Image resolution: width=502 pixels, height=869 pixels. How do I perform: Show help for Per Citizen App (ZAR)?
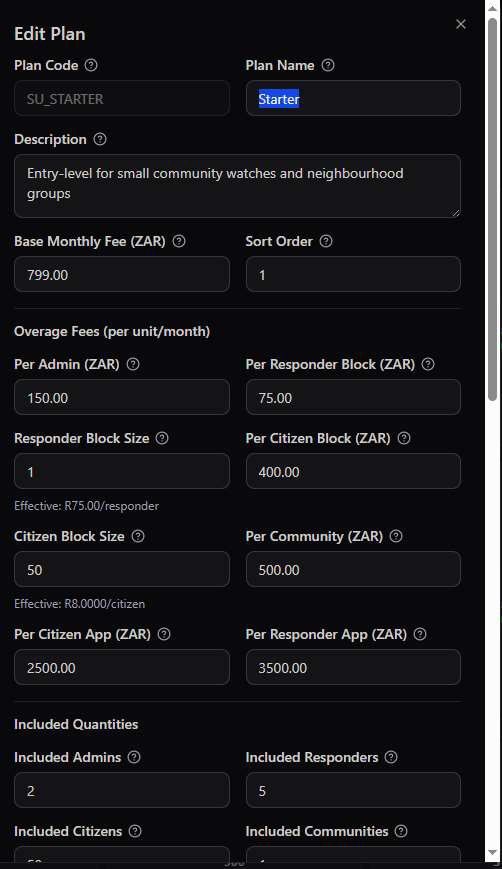tap(164, 634)
